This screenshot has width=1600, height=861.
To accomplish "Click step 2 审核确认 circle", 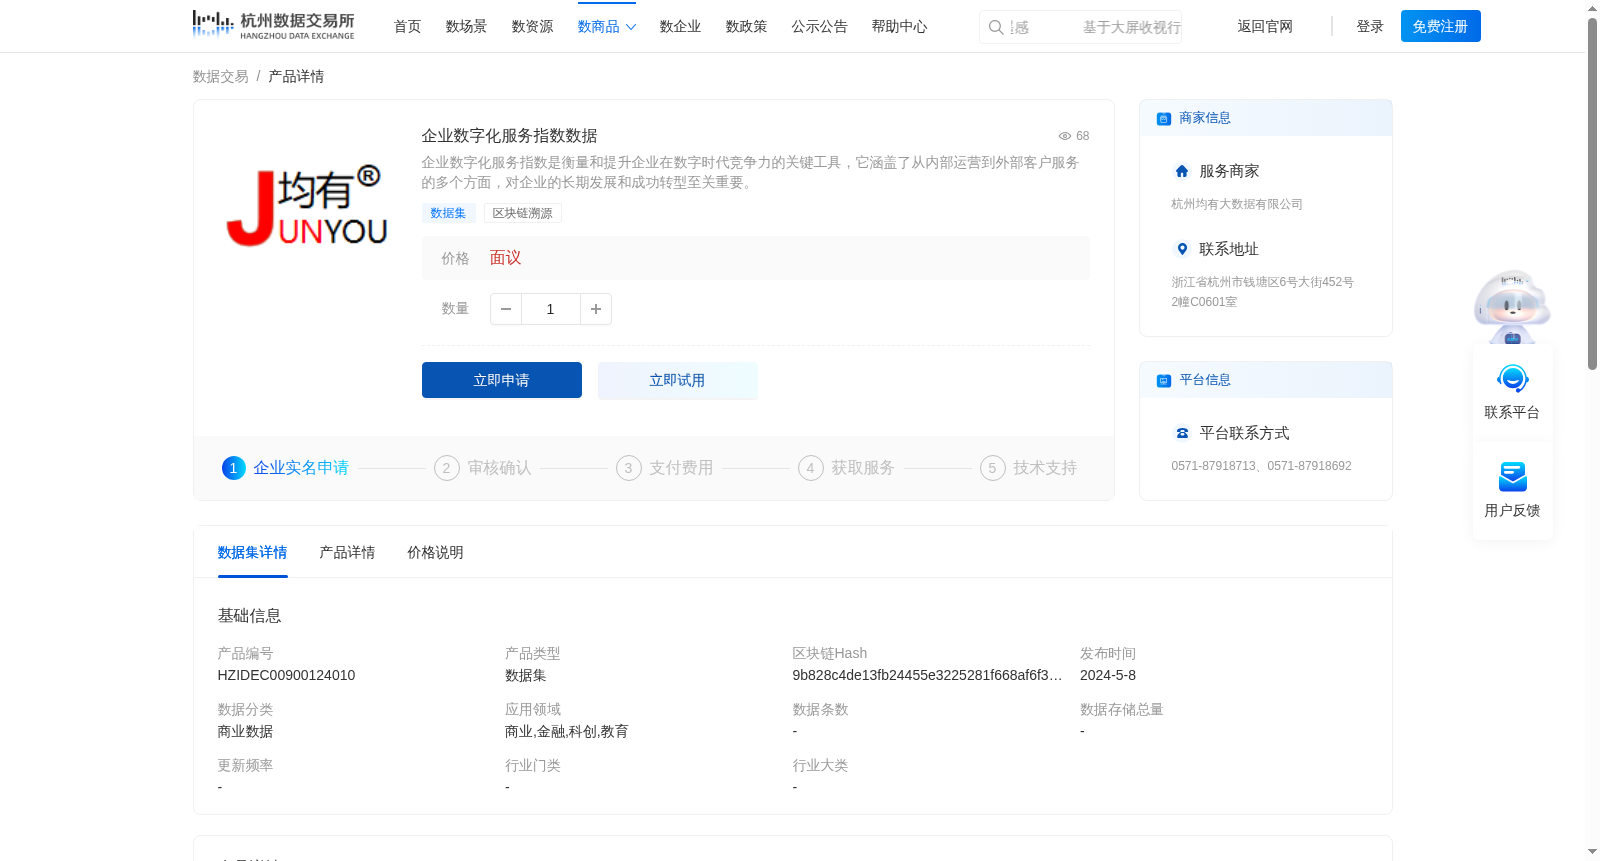I will pos(447,468).
